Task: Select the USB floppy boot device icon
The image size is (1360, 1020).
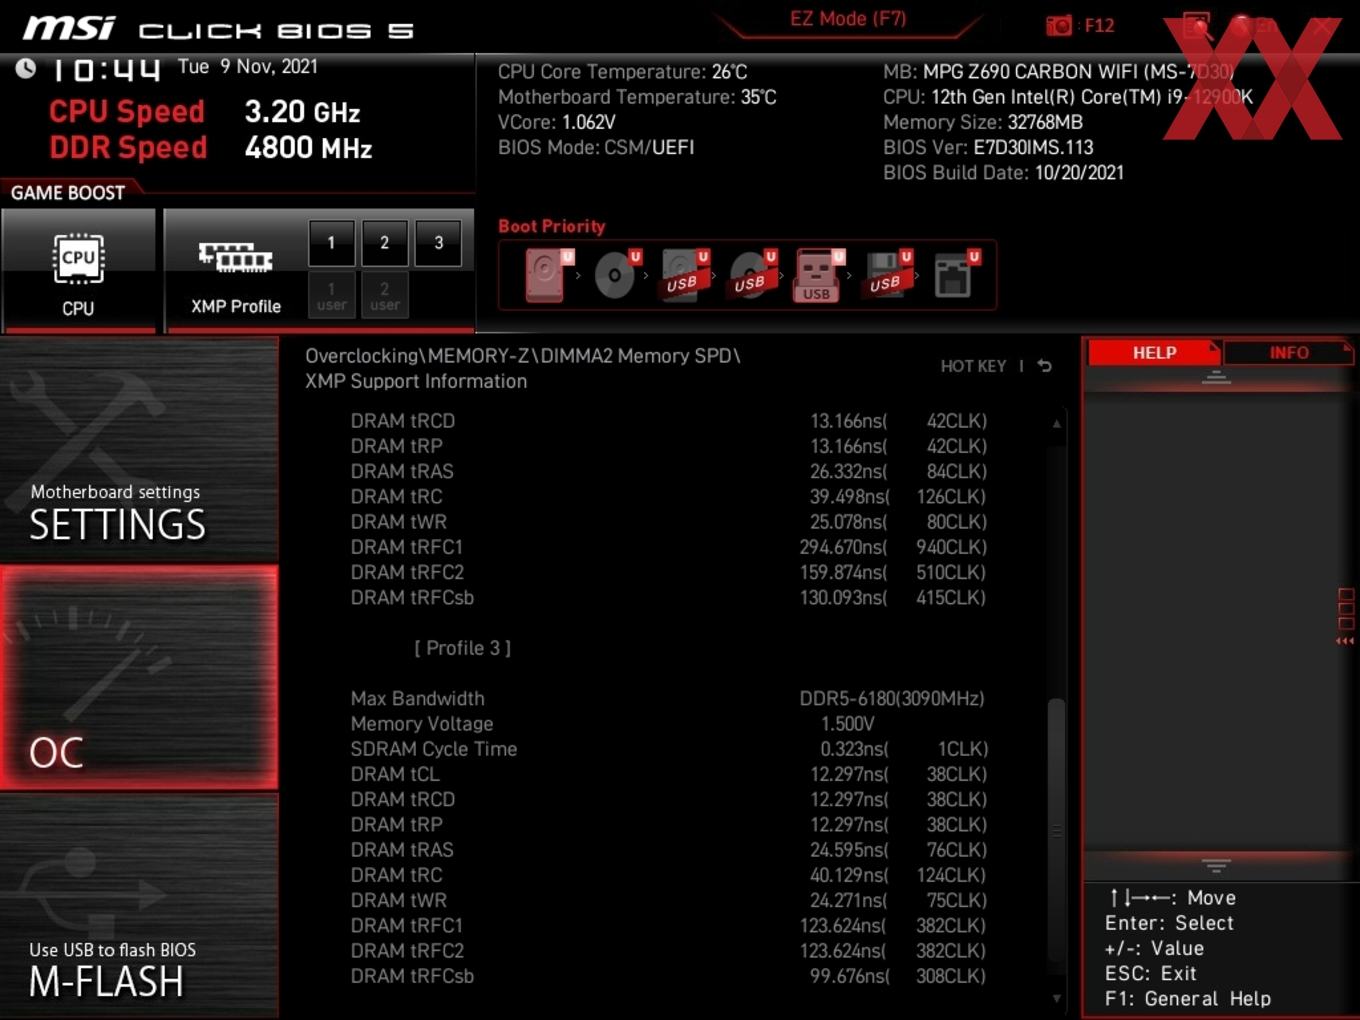Action: (x=888, y=275)
